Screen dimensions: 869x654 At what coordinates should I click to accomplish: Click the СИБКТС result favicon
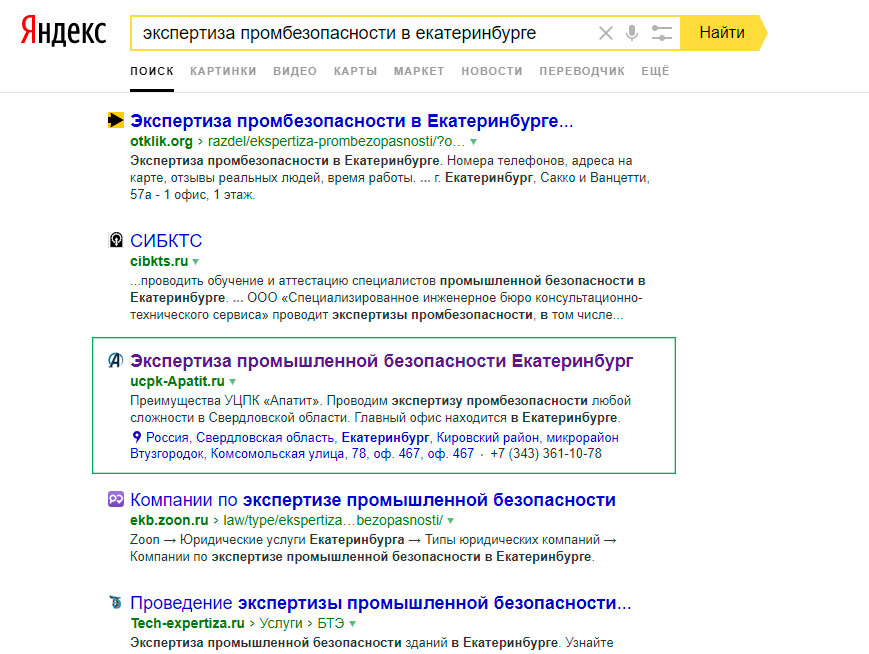click(x=116, y=241)
